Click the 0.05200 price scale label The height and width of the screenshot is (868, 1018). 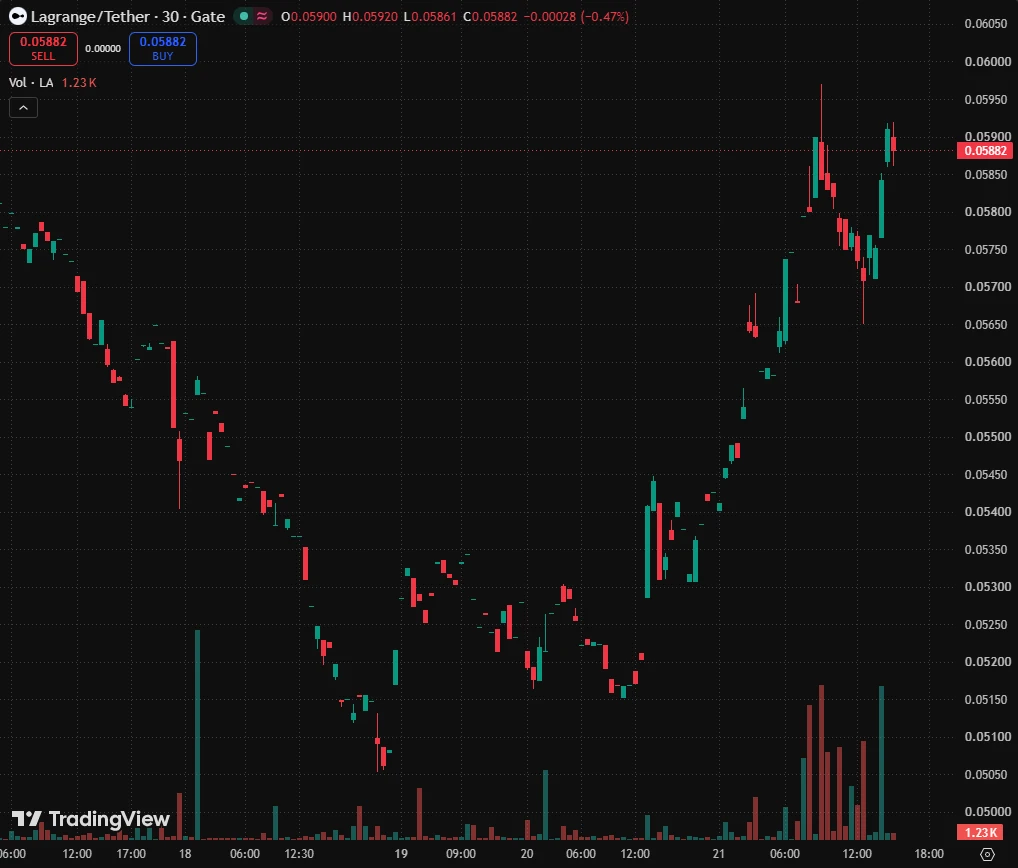point(987,662)
